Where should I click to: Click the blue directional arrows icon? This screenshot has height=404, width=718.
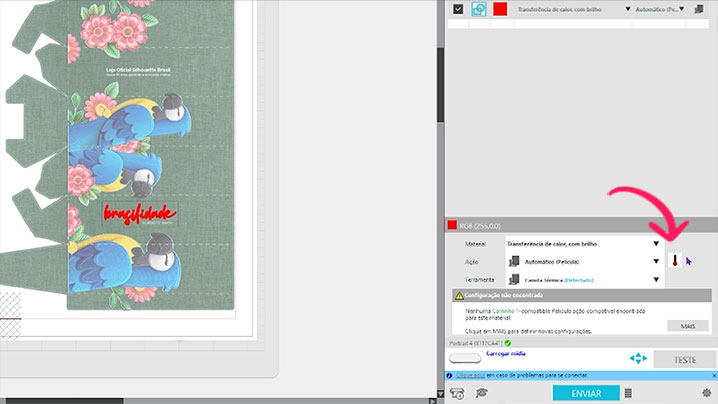click(638, 359)
